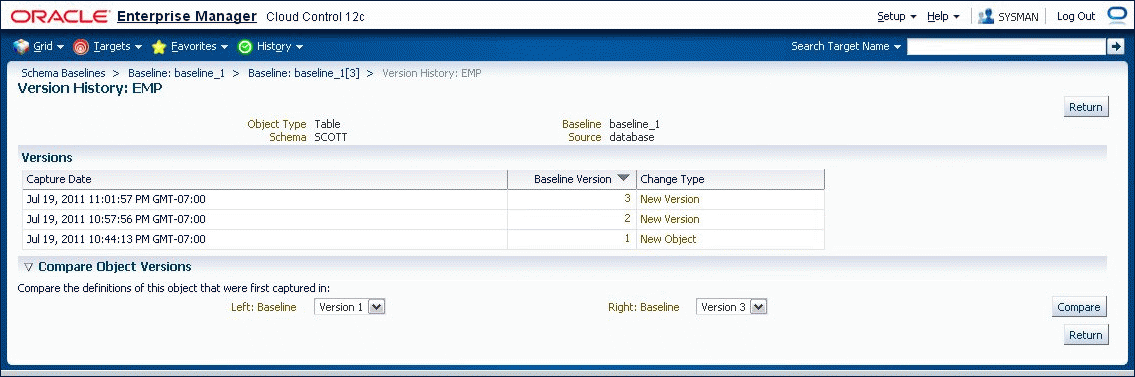Screen dimensions: 1135x377
Task: Open the Targets menu
Action: [117, 46]
